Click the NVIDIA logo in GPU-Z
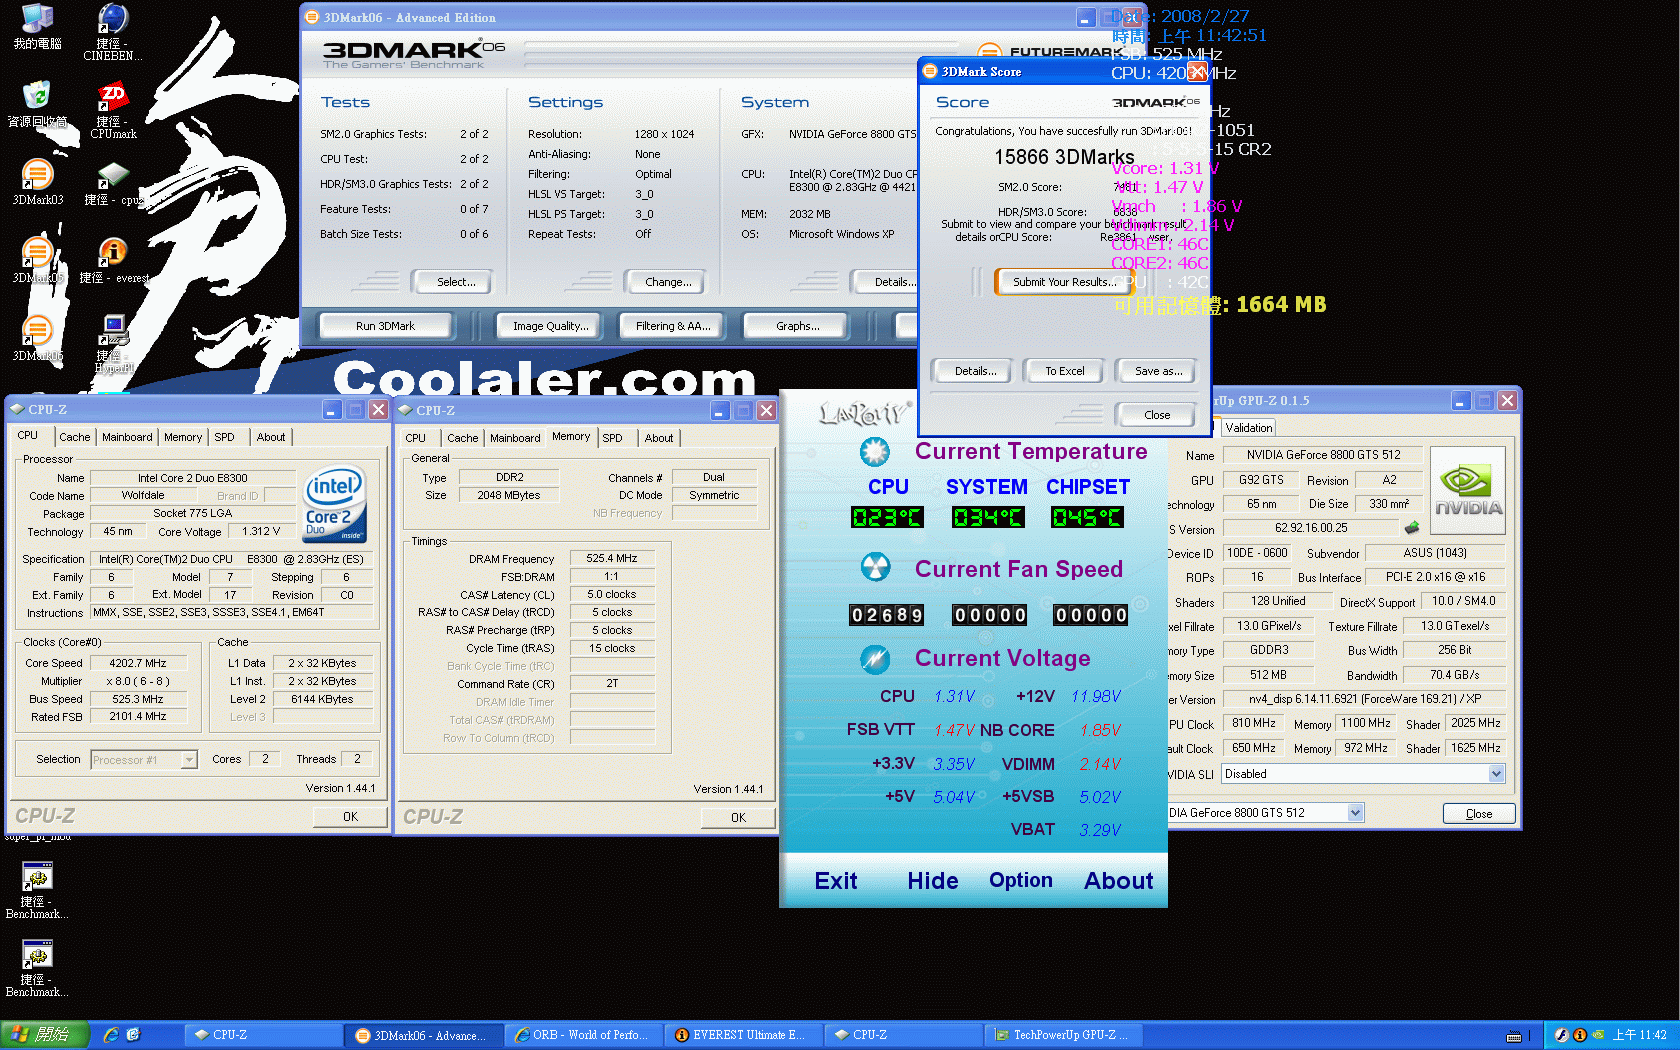The image size is (1680, 1050). pyautogui.click(x=1467, y=491)
